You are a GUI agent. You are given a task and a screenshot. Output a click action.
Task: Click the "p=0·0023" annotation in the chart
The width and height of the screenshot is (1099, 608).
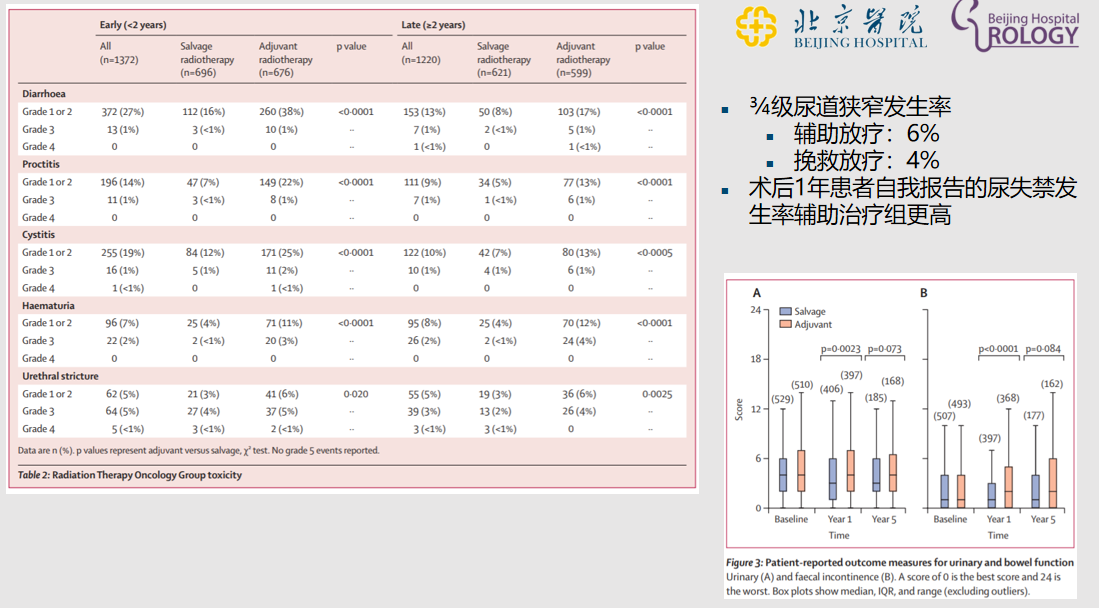tap(840, 349)
